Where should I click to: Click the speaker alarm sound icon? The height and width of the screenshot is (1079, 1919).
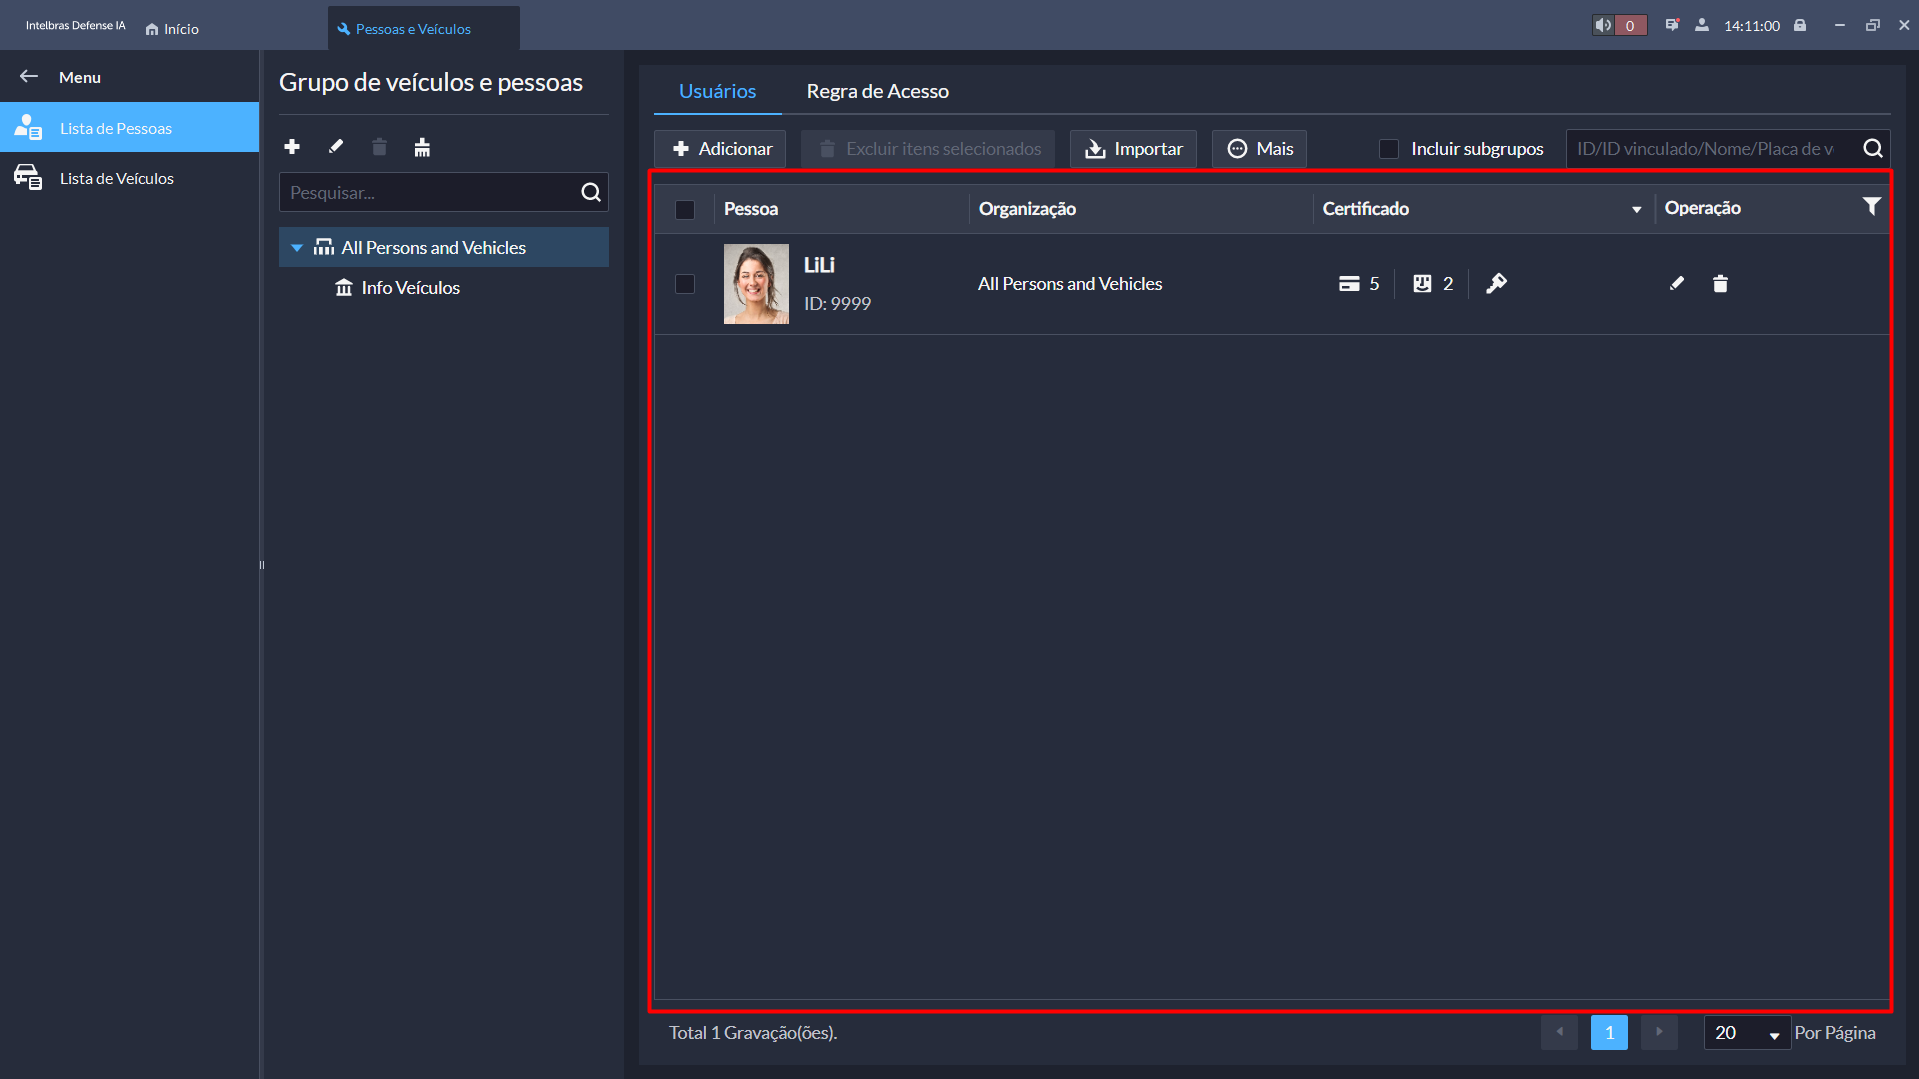point(1603,26)
